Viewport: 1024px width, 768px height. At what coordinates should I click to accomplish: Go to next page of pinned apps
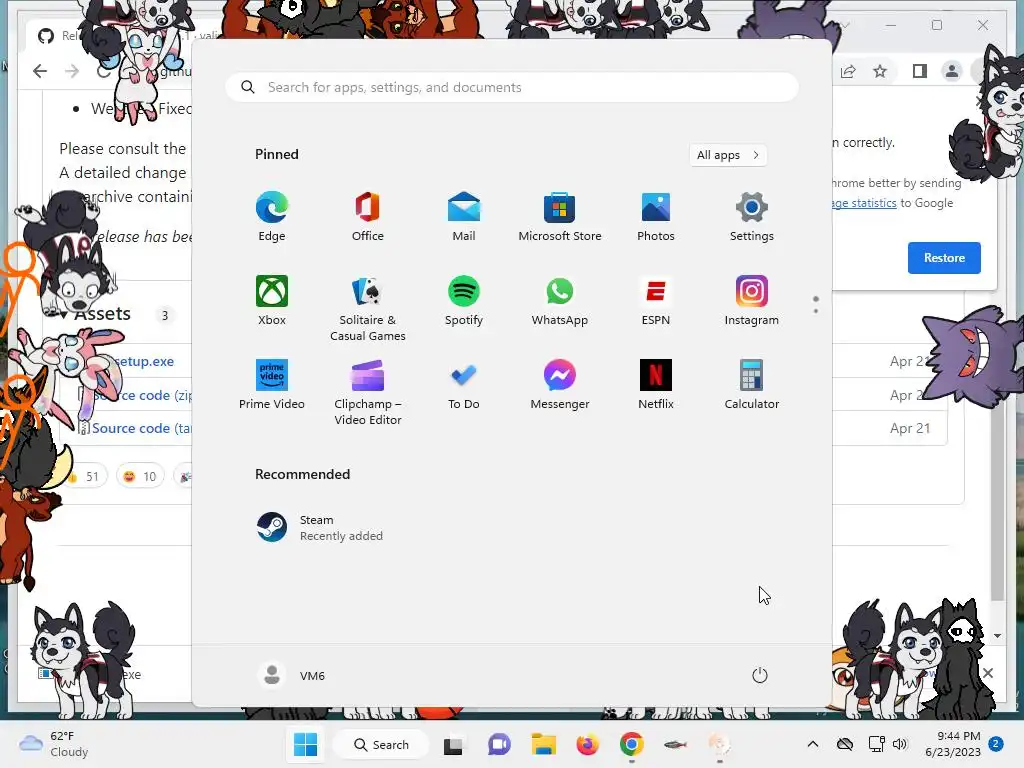click(816, 311)
